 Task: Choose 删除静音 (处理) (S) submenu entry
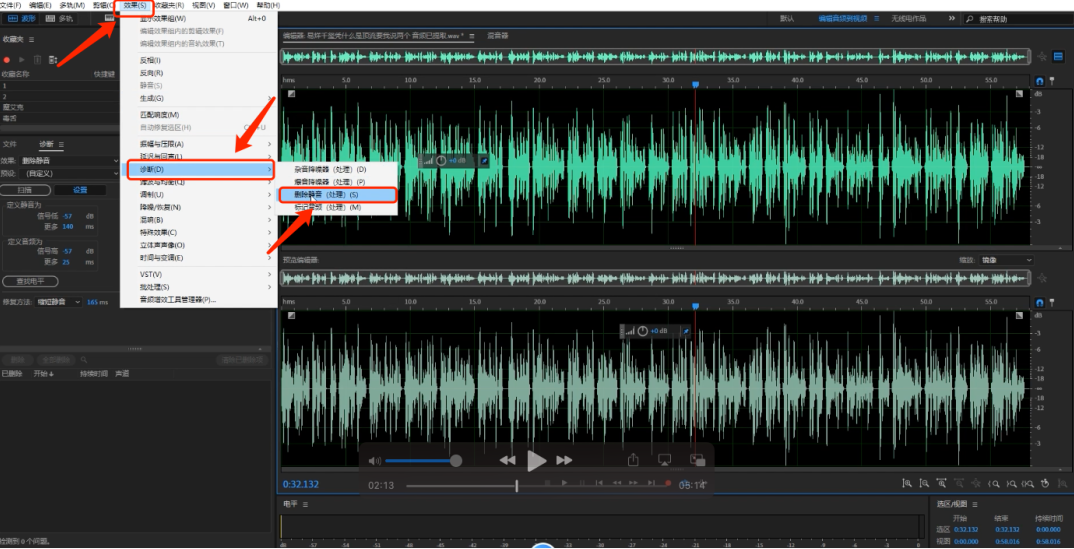[337, 194]
